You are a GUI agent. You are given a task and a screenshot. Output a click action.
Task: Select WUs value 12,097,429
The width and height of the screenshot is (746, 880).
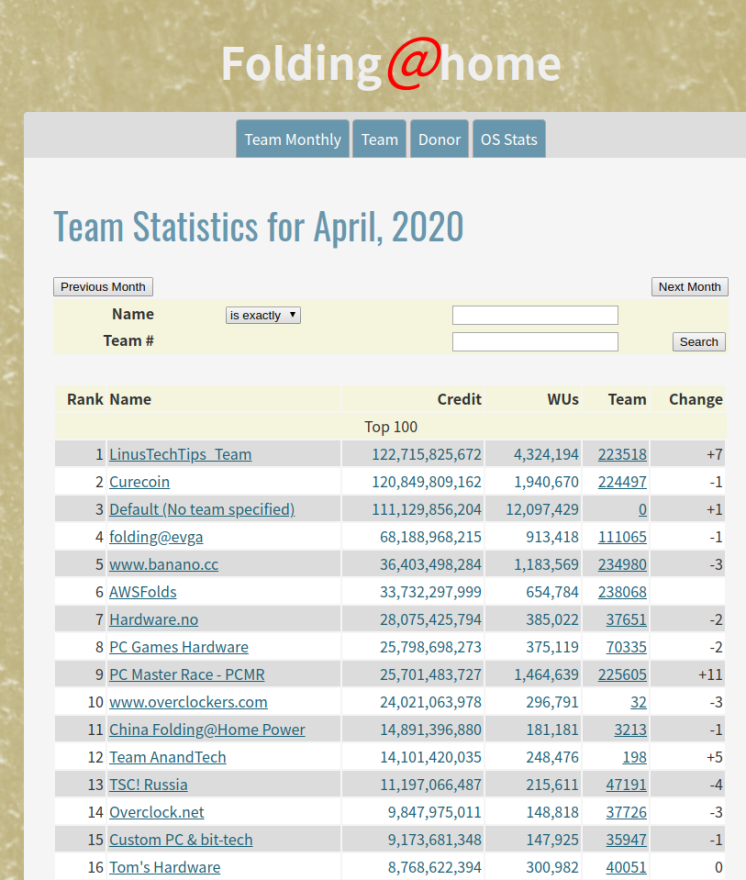point(542,510)
